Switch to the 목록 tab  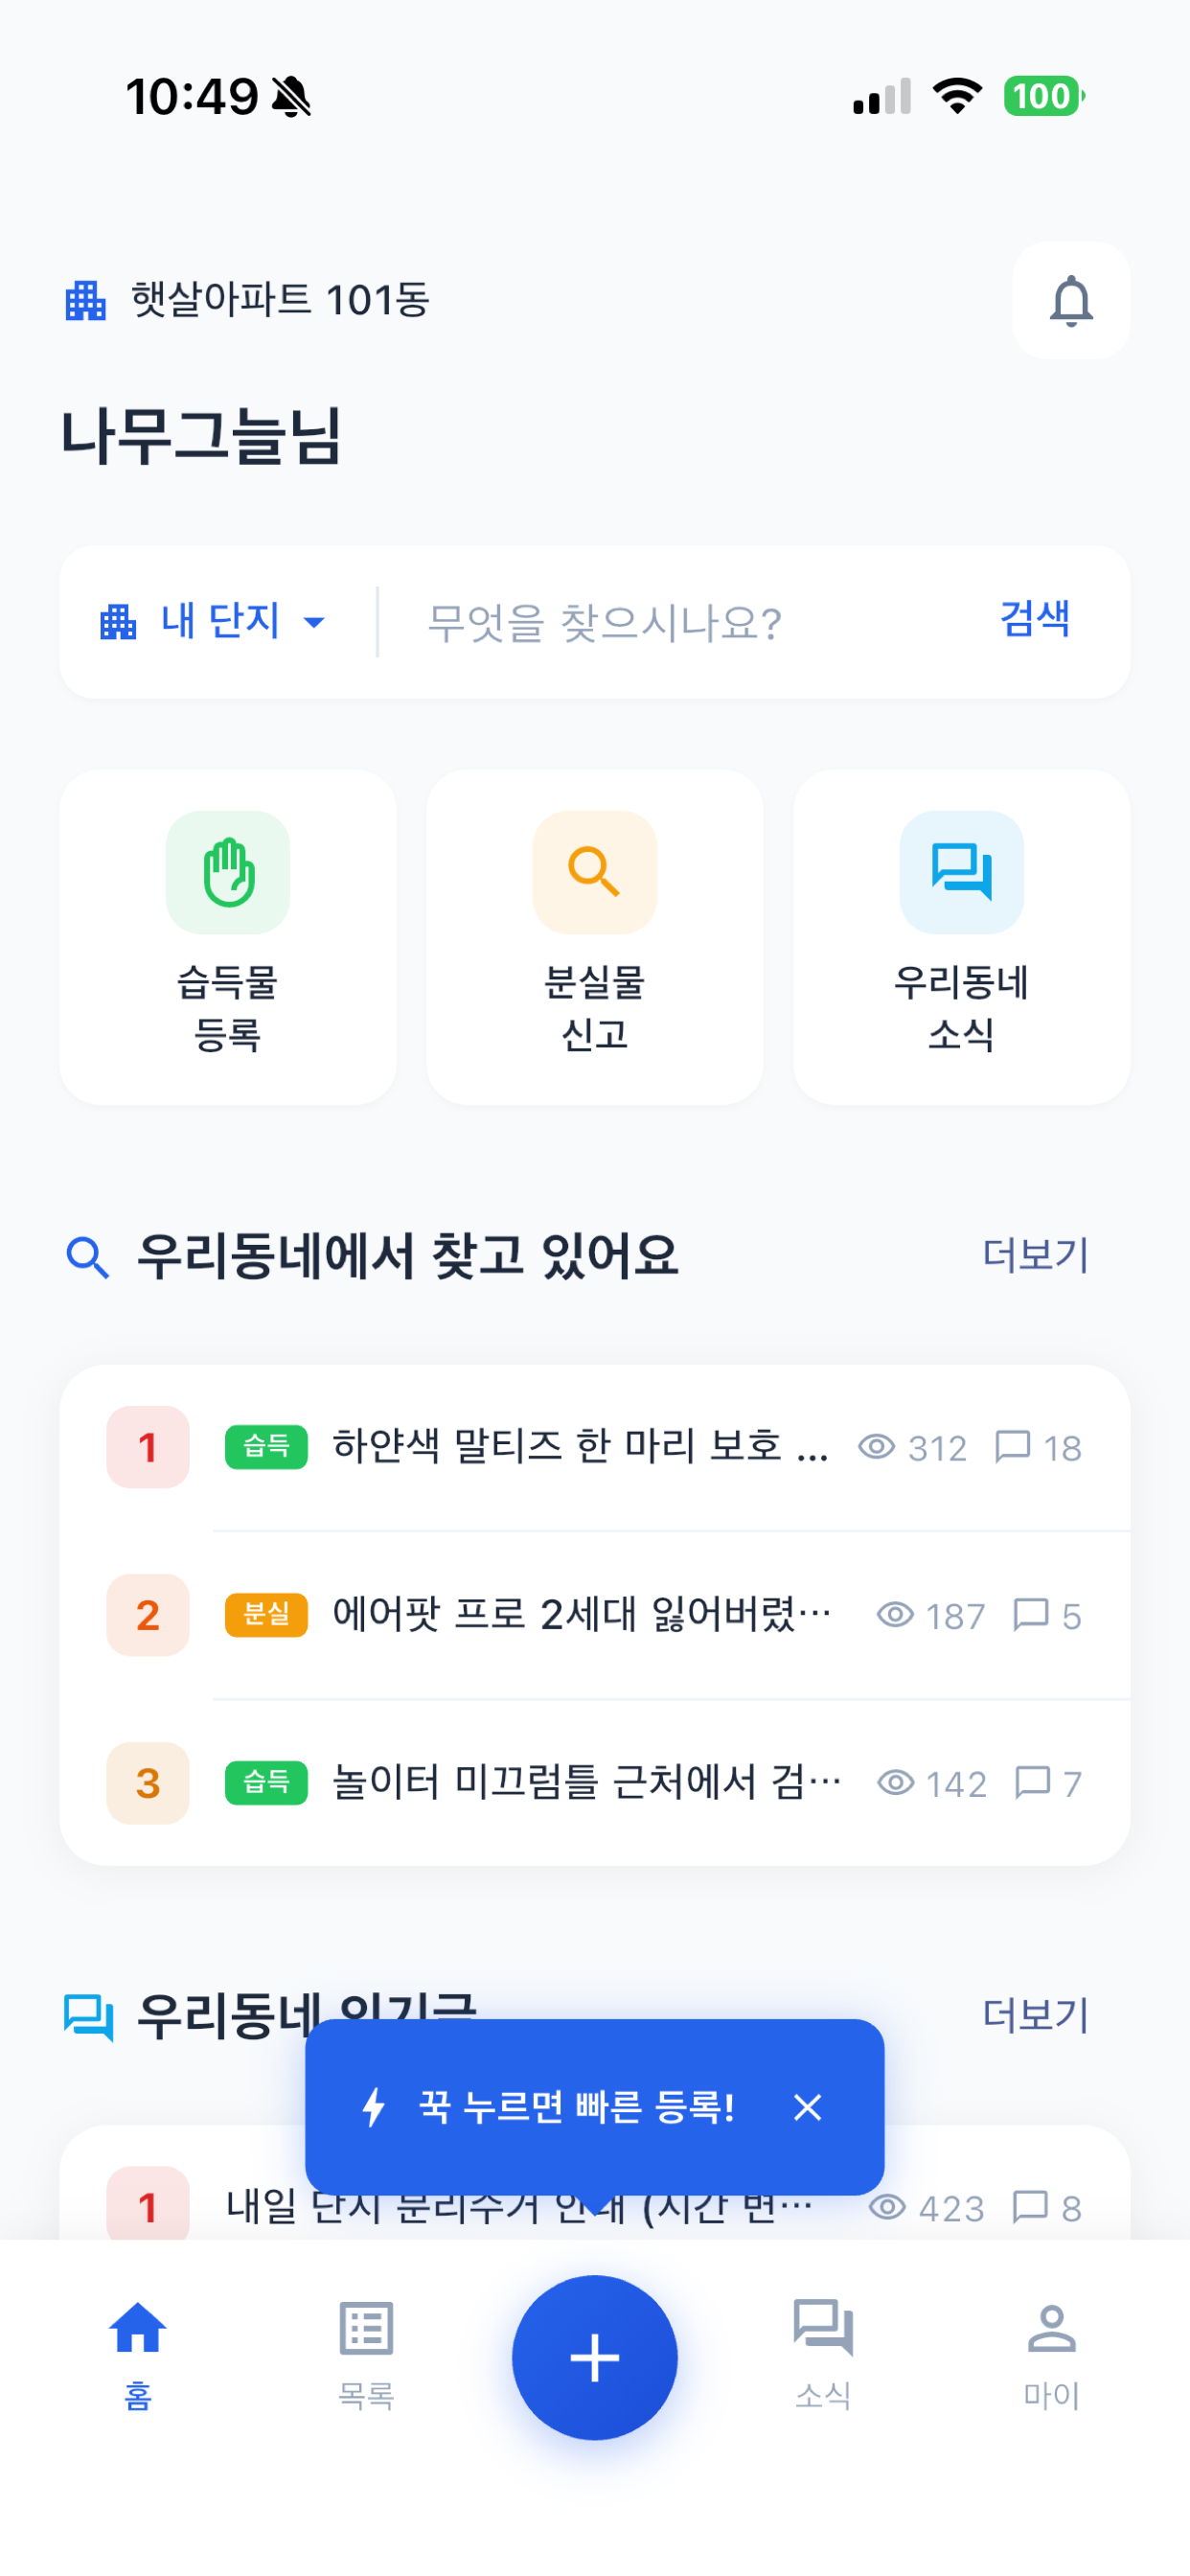tap(366, 2355)
